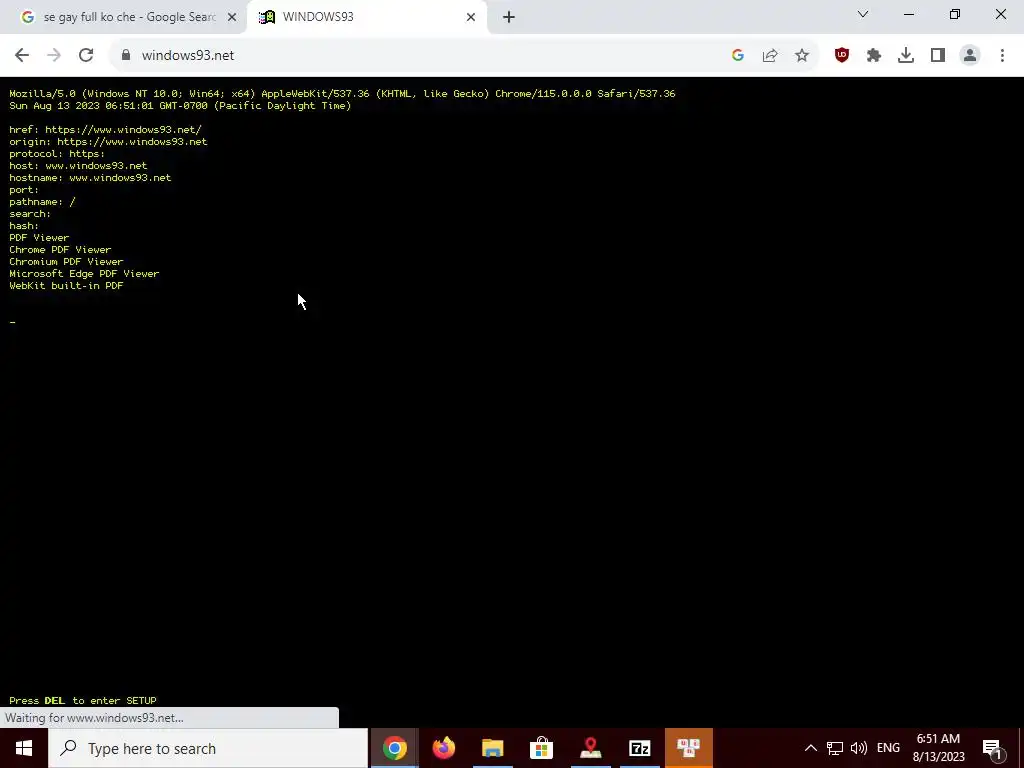Expand the tab search dropdown
1024x768 pixels.
[x=863, y=14]
